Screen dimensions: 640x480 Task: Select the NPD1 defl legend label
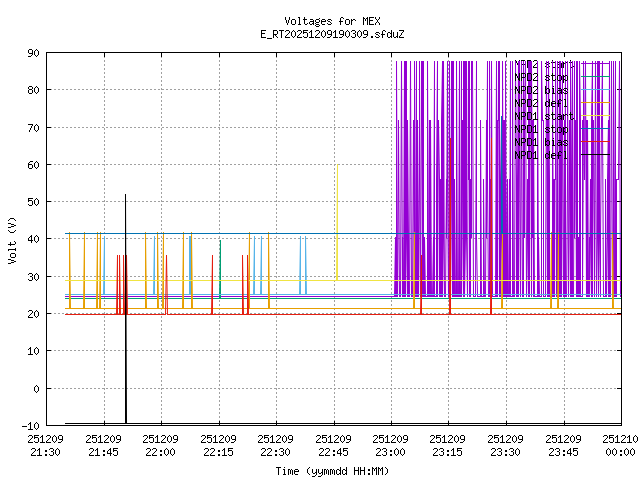tap(541, 155)
